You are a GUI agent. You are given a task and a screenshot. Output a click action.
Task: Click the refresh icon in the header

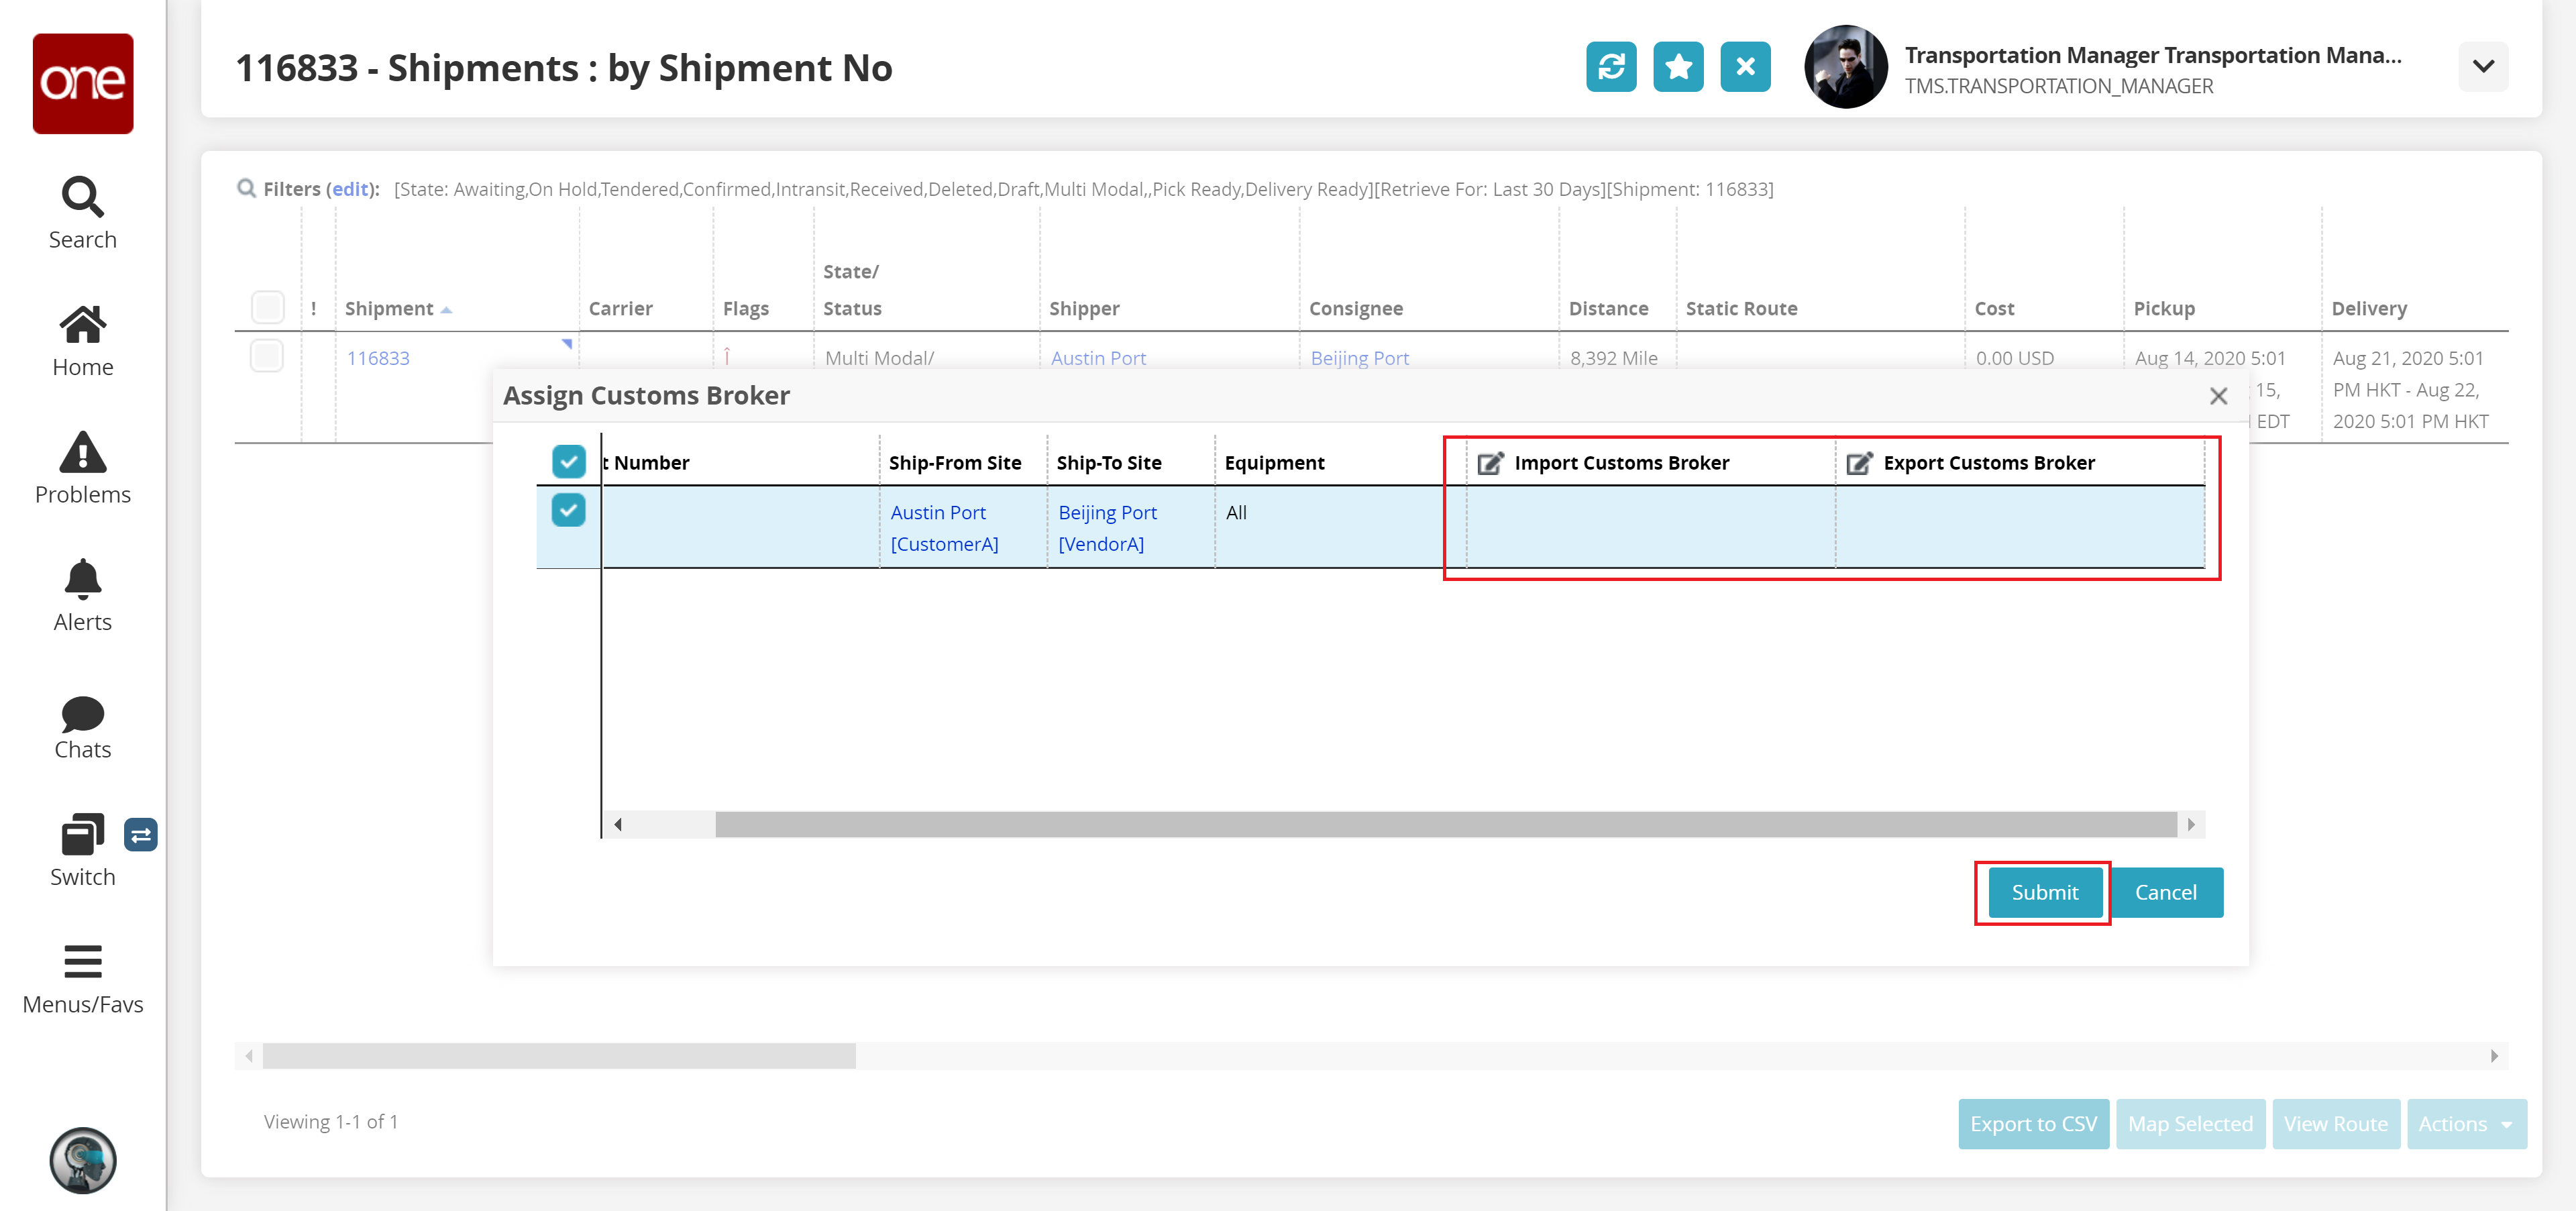coord(1610,67)
